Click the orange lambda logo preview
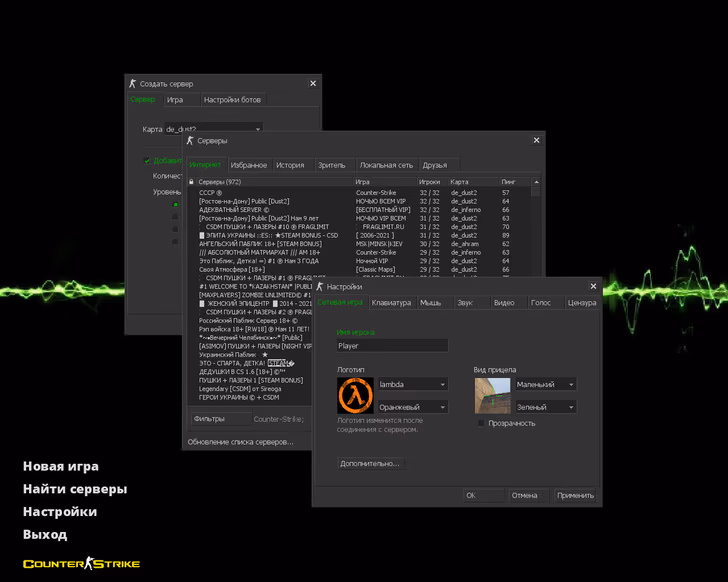This screenshot has width=728, height=582. [355, 396]
